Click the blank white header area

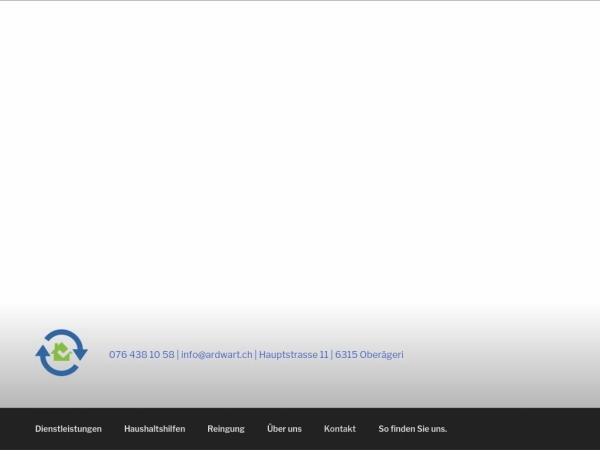pos(300,150)
